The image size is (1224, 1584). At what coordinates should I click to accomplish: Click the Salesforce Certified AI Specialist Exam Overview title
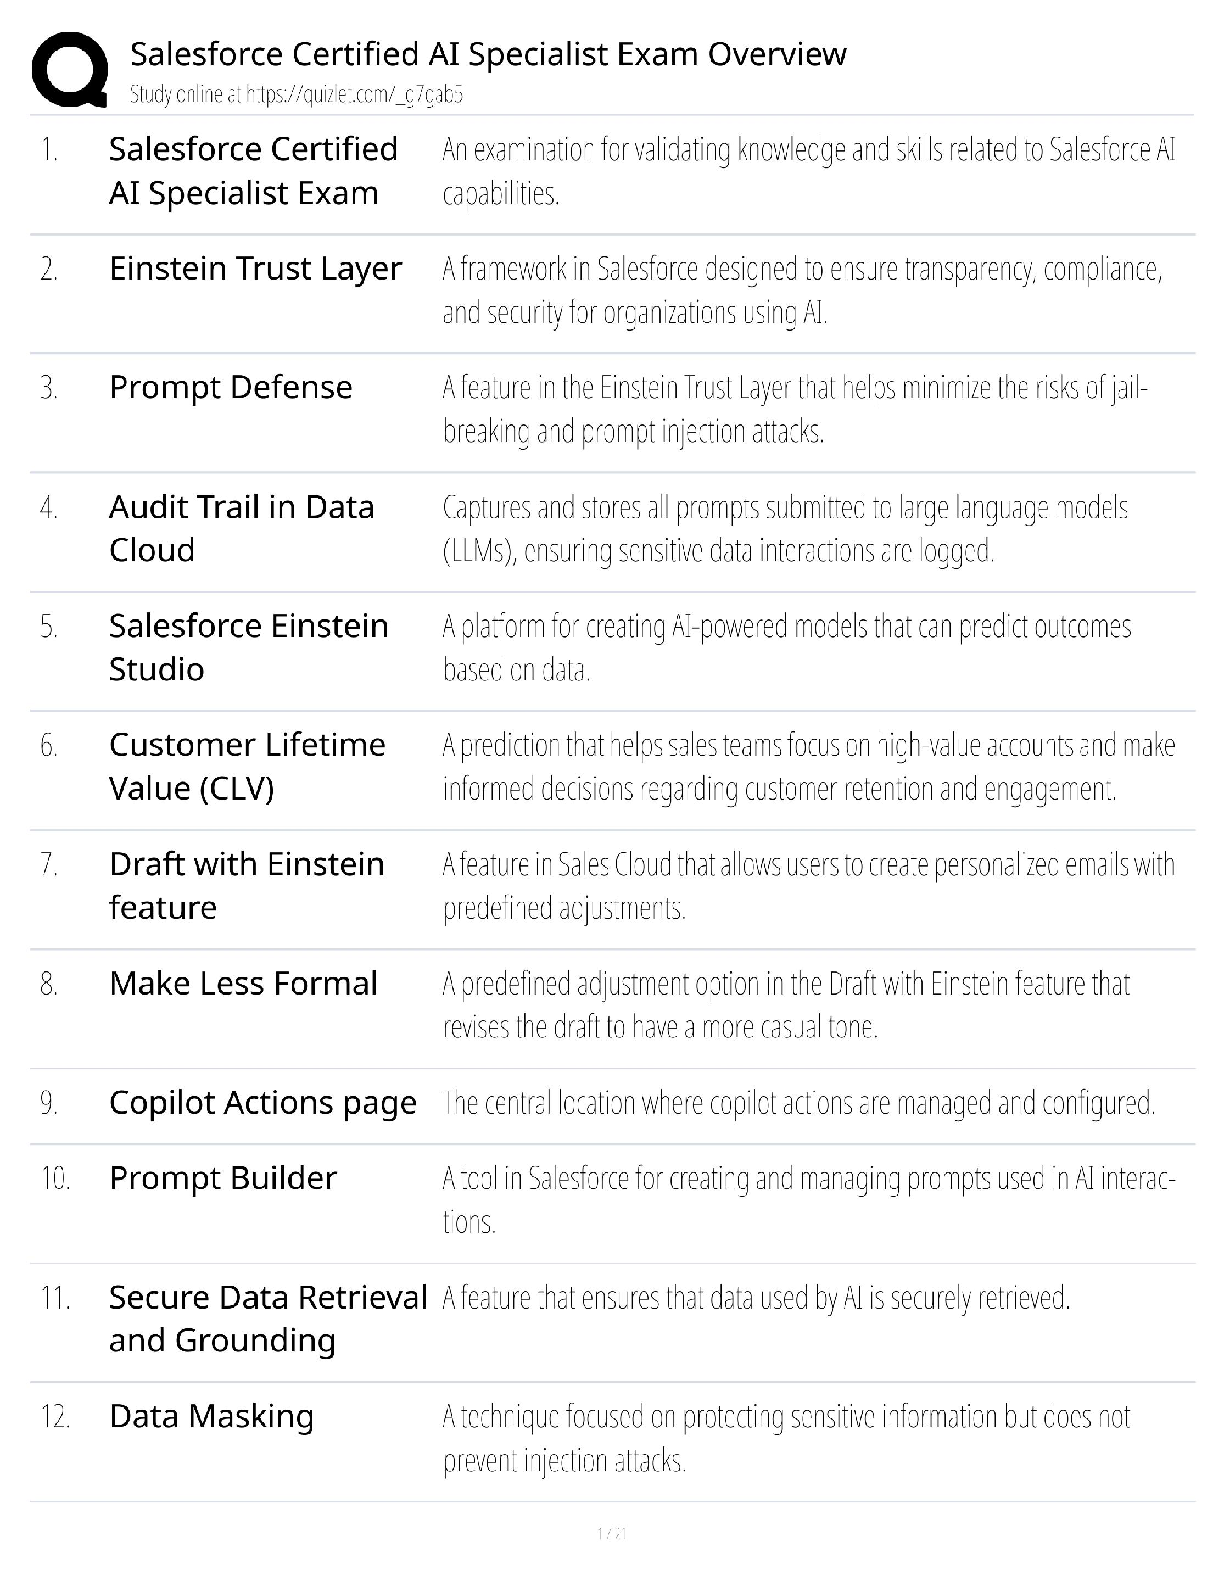tap(488, 53)
